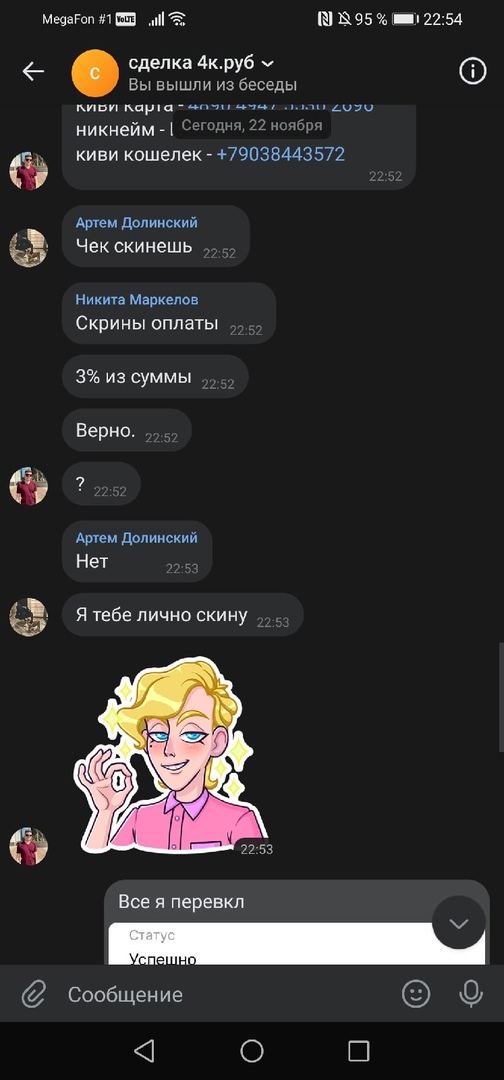The image size is (504, 1080).
Task: Open conversation info icon
Action: (x=472, y=71)
